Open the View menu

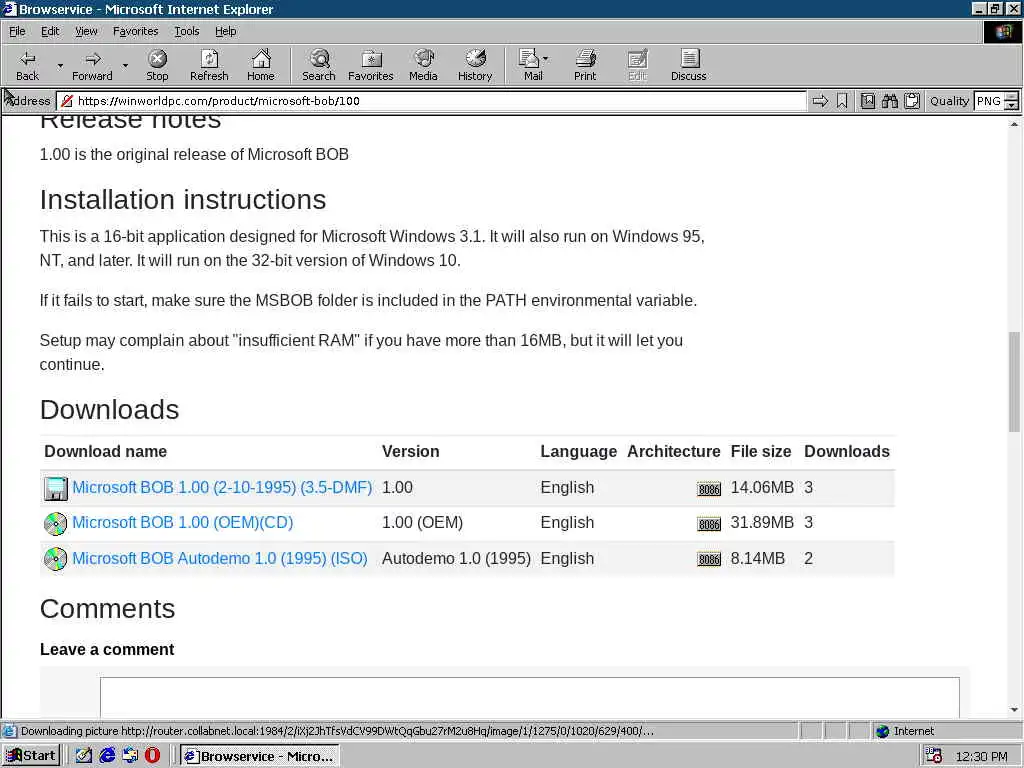(x=86, y=31)
